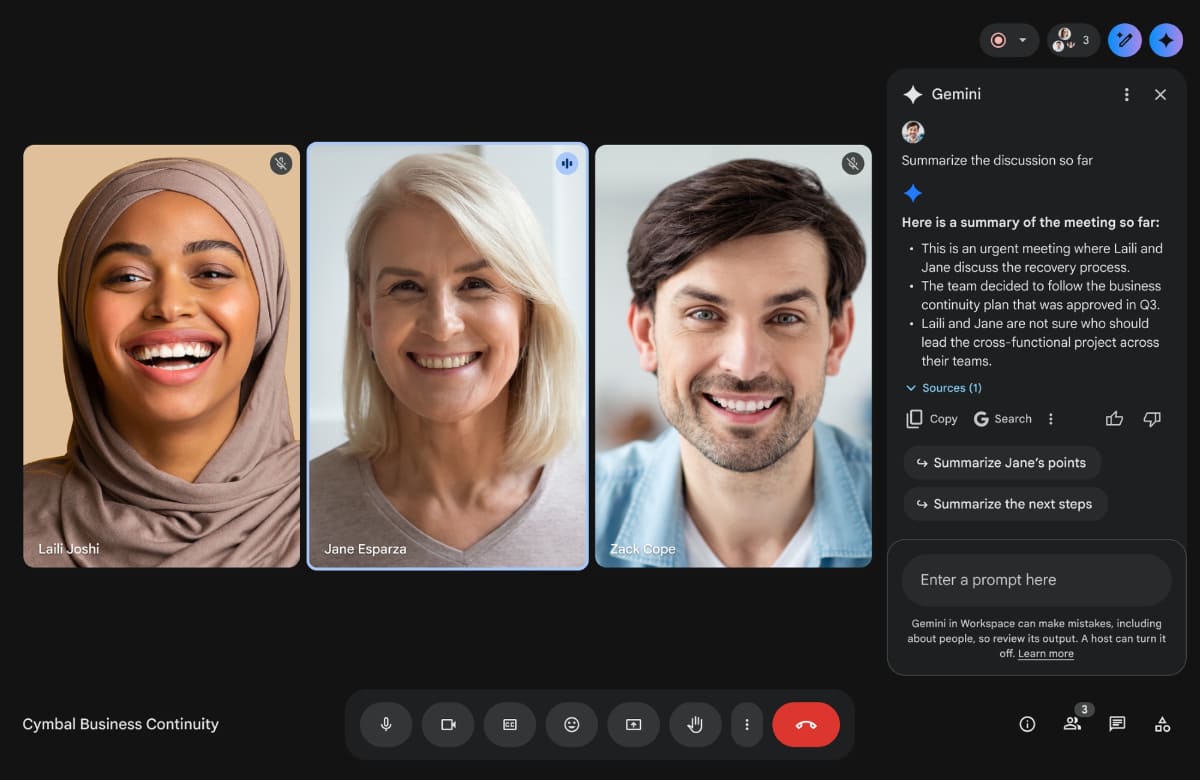Turn on closed captions

click(509, 724)
